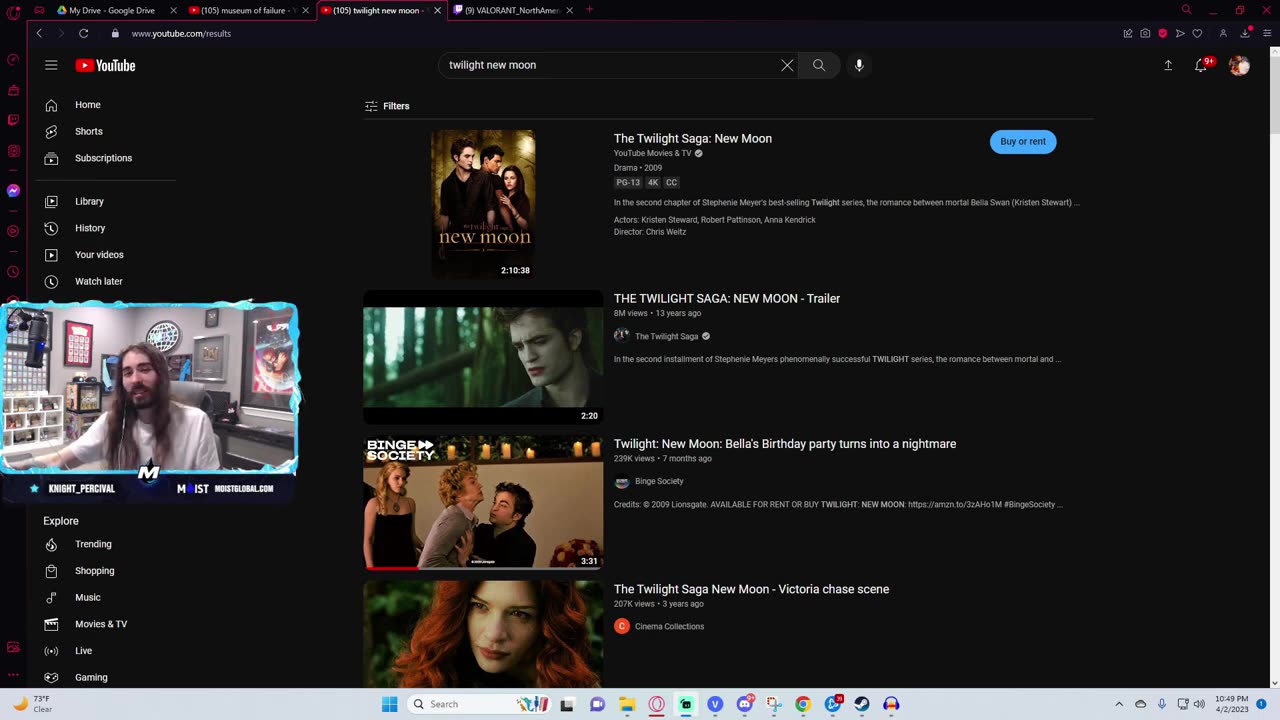
Task: Close the My Drive - Google Drive tab
Action: pyautogui.click(x=173, y=10)
